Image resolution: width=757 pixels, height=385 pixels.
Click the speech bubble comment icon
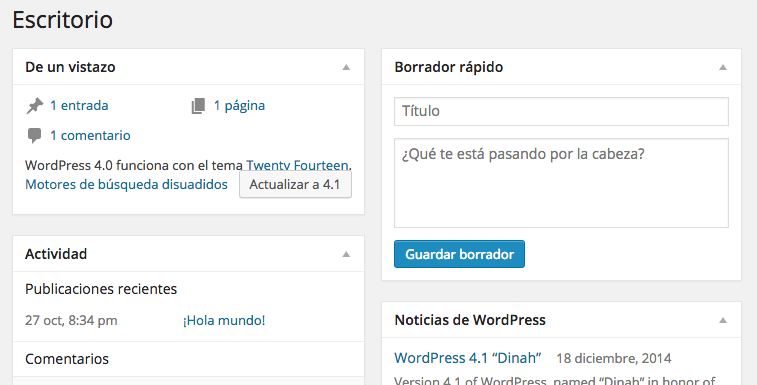coord(34,136)
